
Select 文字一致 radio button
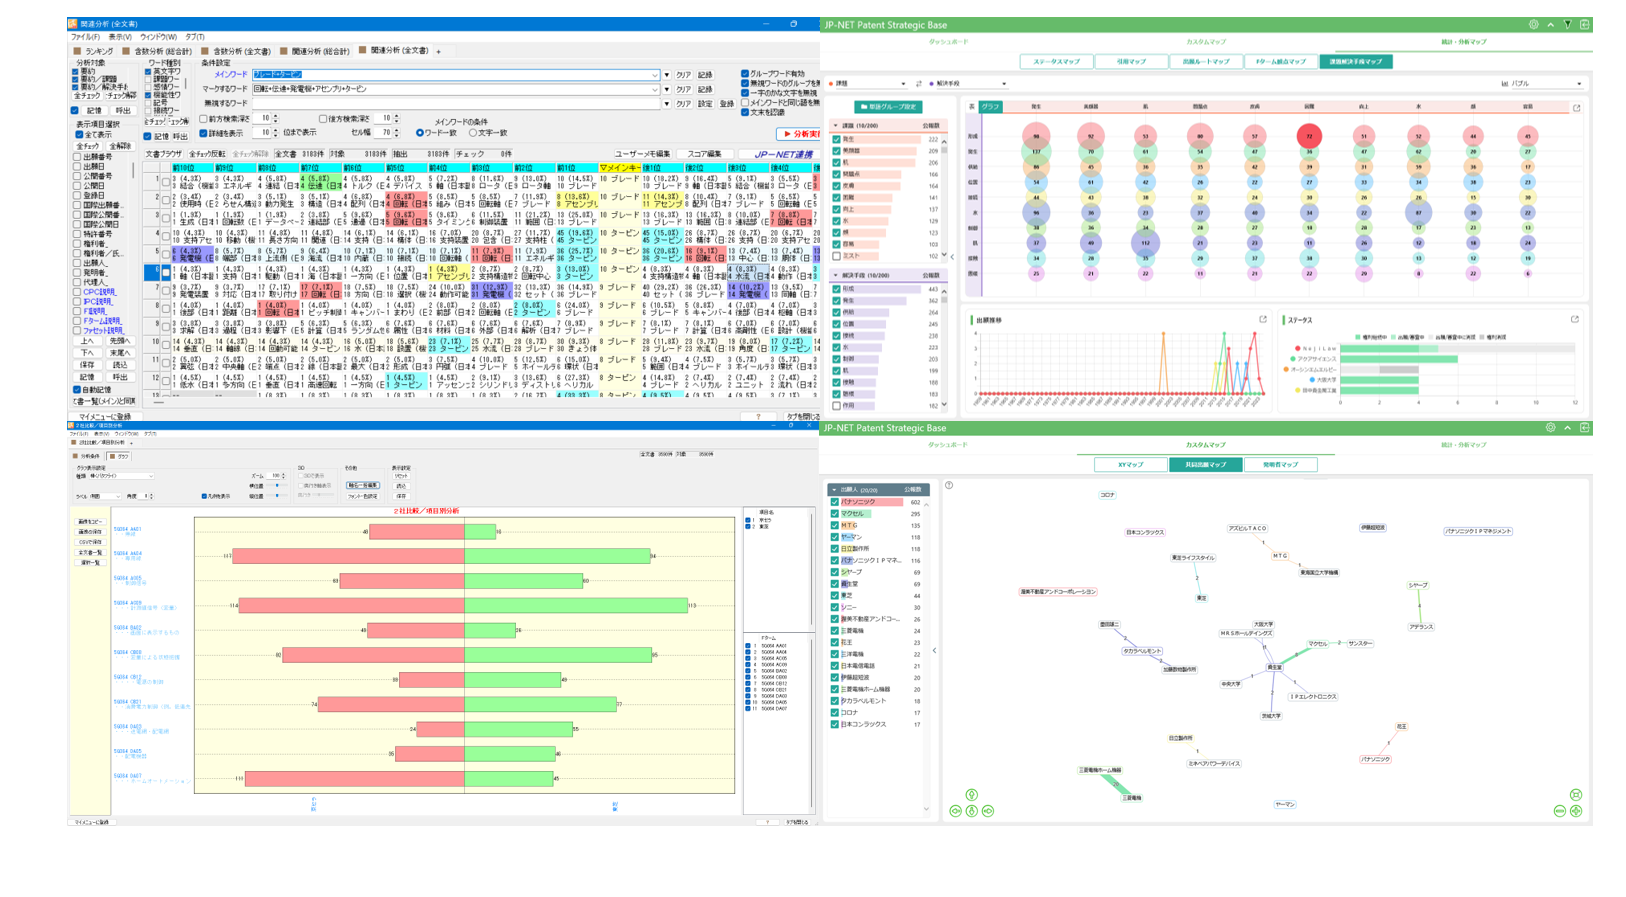point(474,133)
